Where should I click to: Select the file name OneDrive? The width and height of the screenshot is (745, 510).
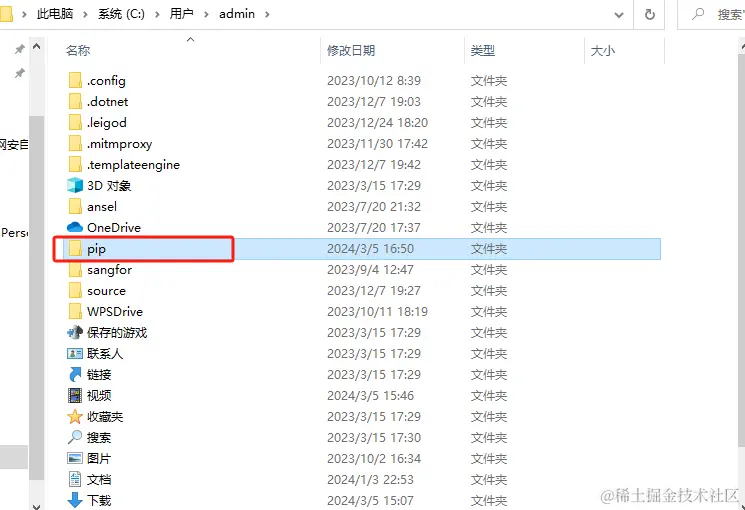[x=114, y=227]
